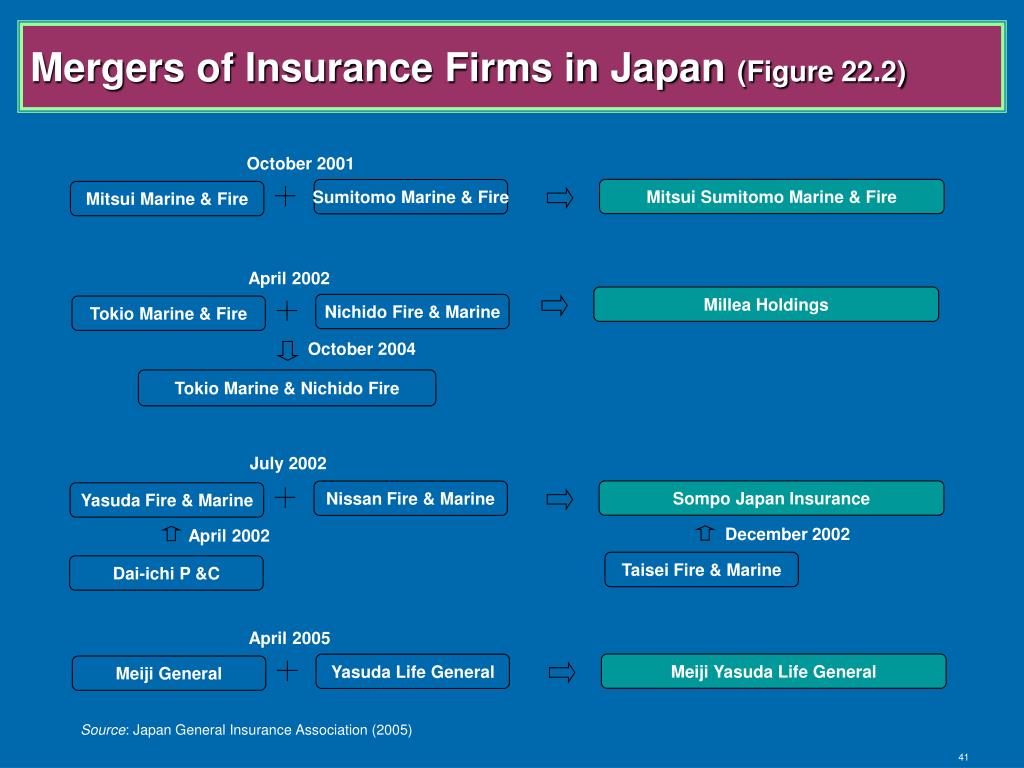Screen dimensions: 1024x768
Task: Click the arrow pointing to Meiji Yasuda Life General
Action: [x=562, y=673]
